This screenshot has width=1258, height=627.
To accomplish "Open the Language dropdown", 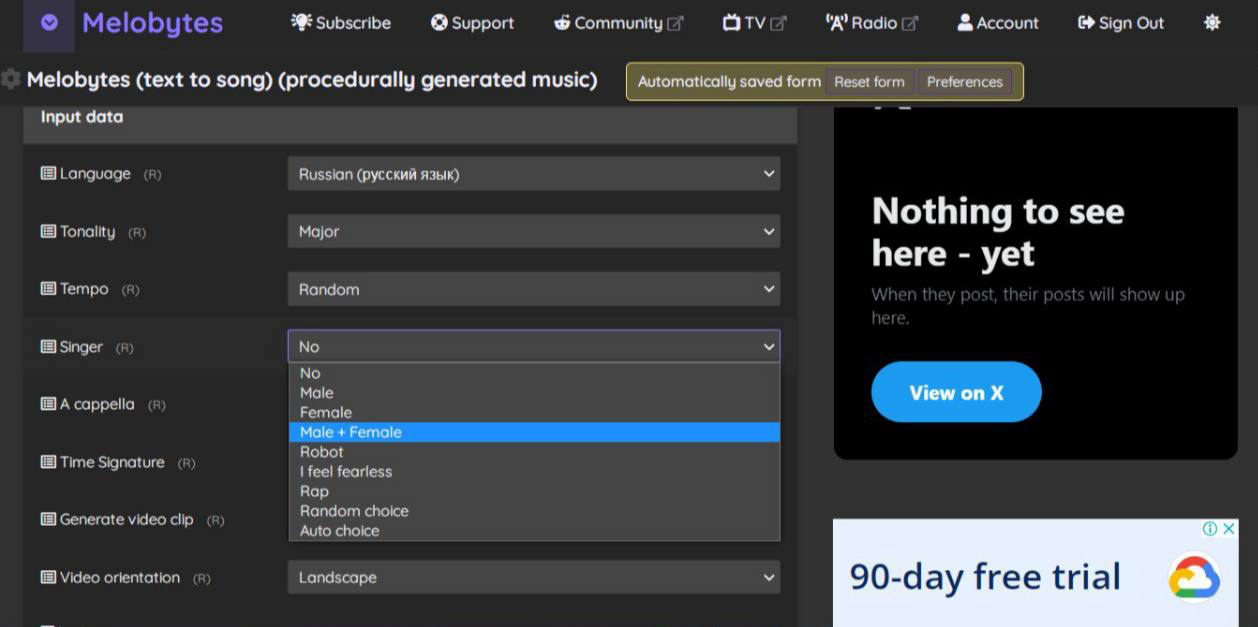I will 533,174.
